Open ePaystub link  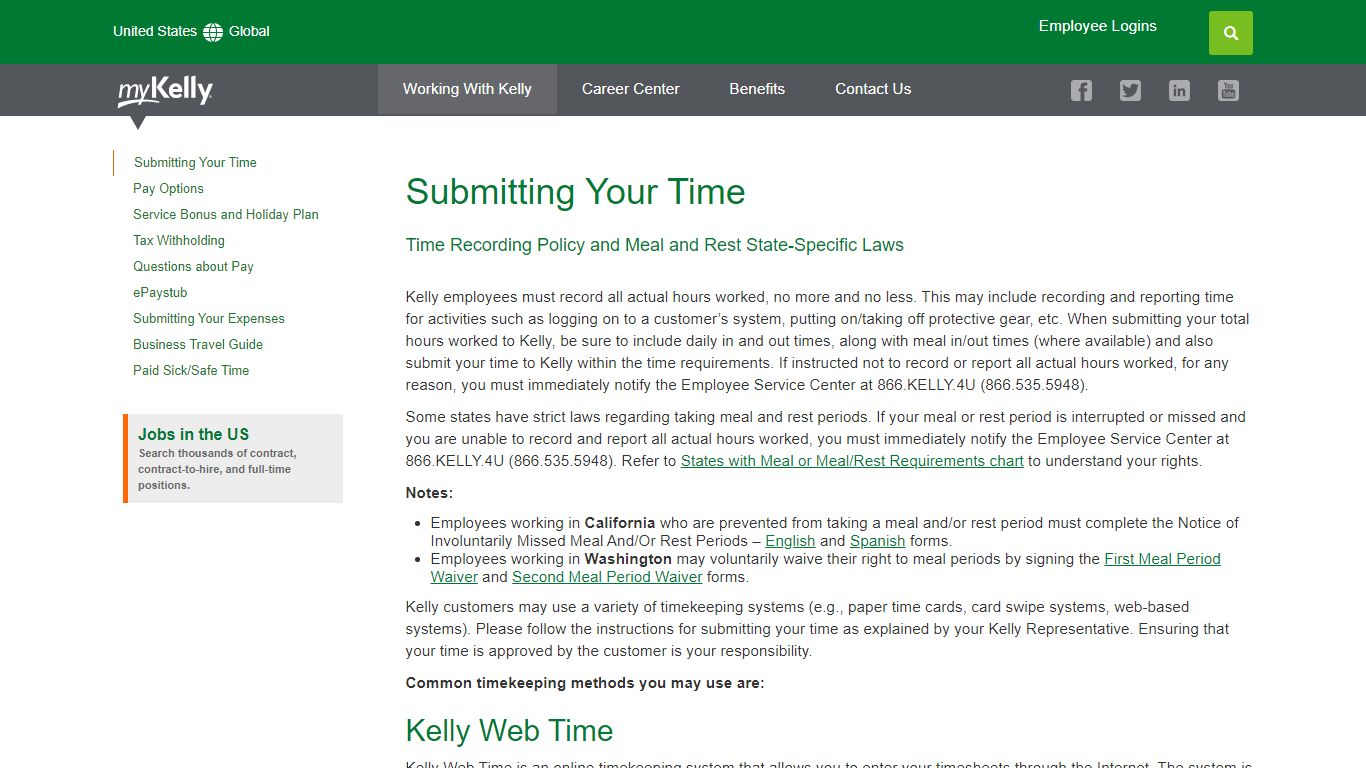pyautogui.click(x=160, y=292)
